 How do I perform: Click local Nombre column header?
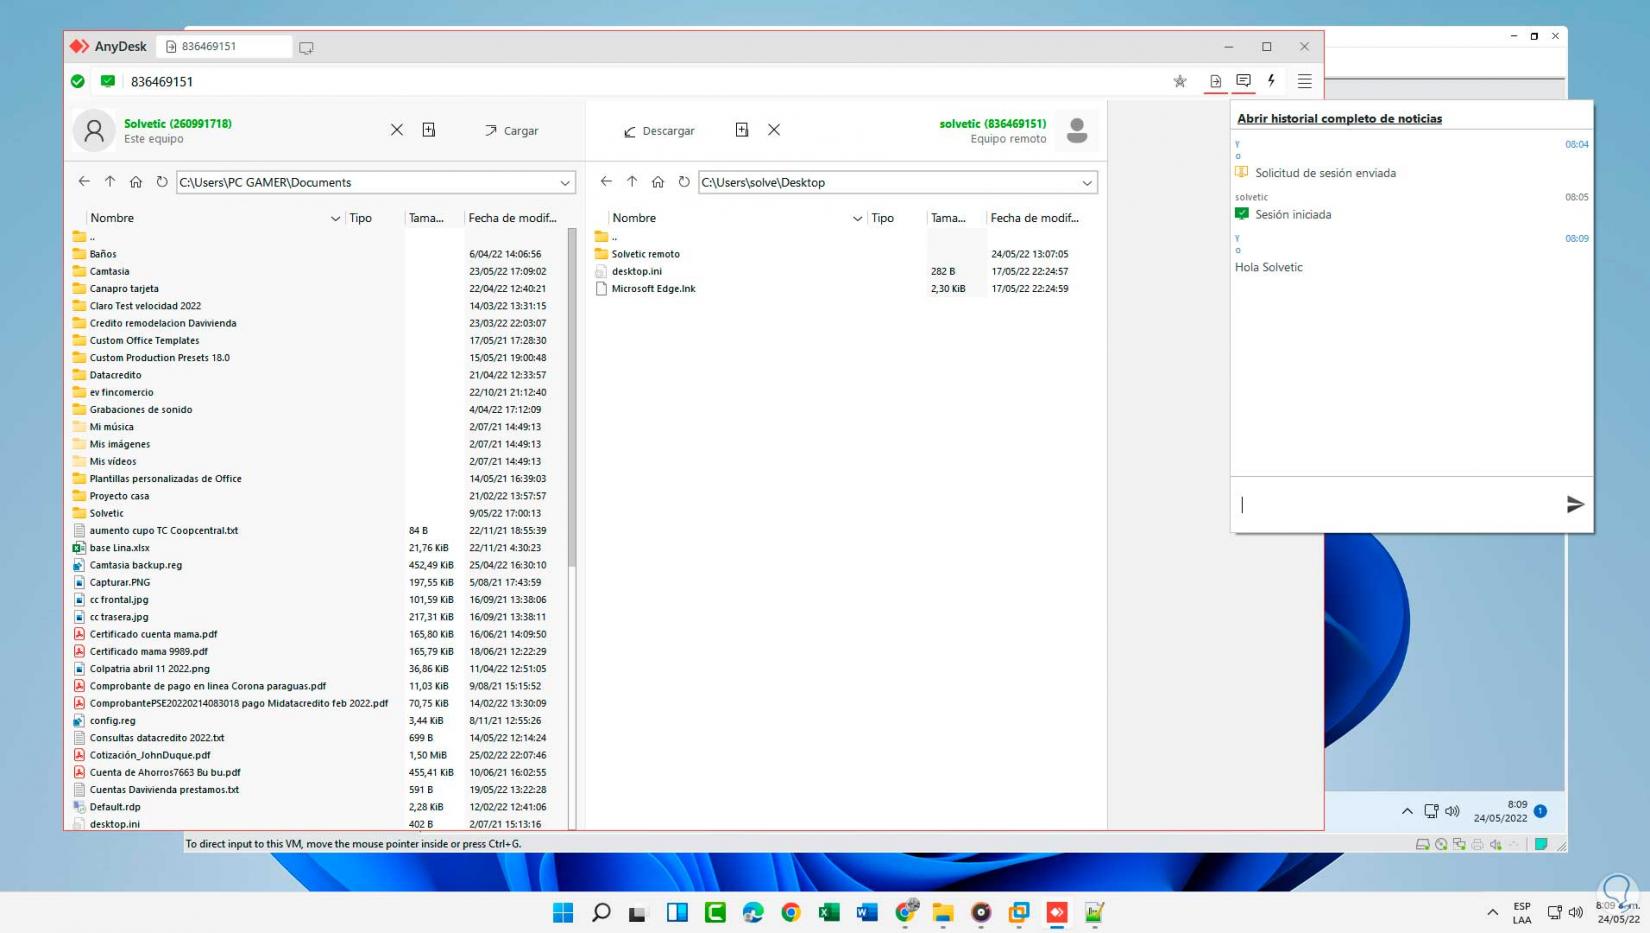pos(112,218)
